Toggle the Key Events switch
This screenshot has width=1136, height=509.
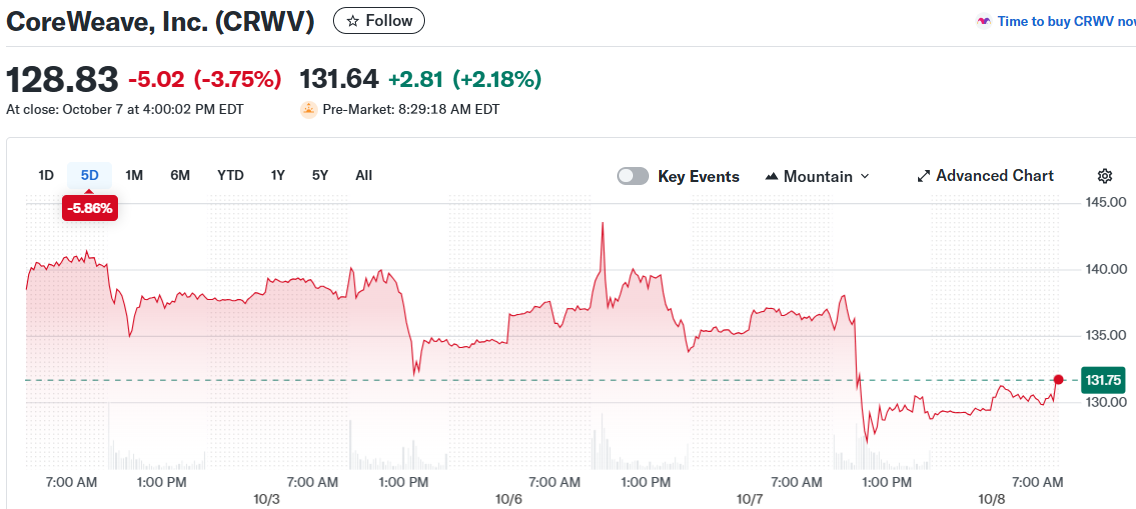633,176
